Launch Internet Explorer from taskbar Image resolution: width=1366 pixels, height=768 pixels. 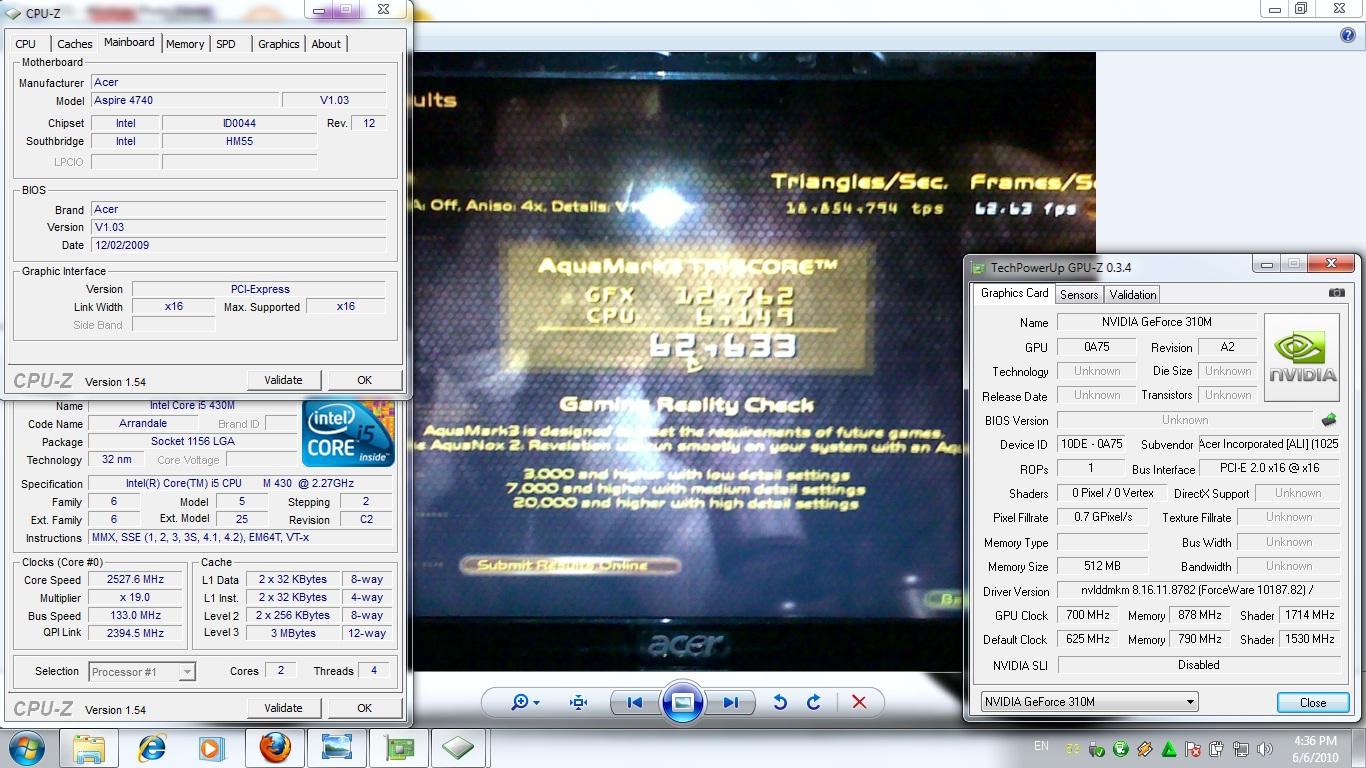click(x=151, y=748)
